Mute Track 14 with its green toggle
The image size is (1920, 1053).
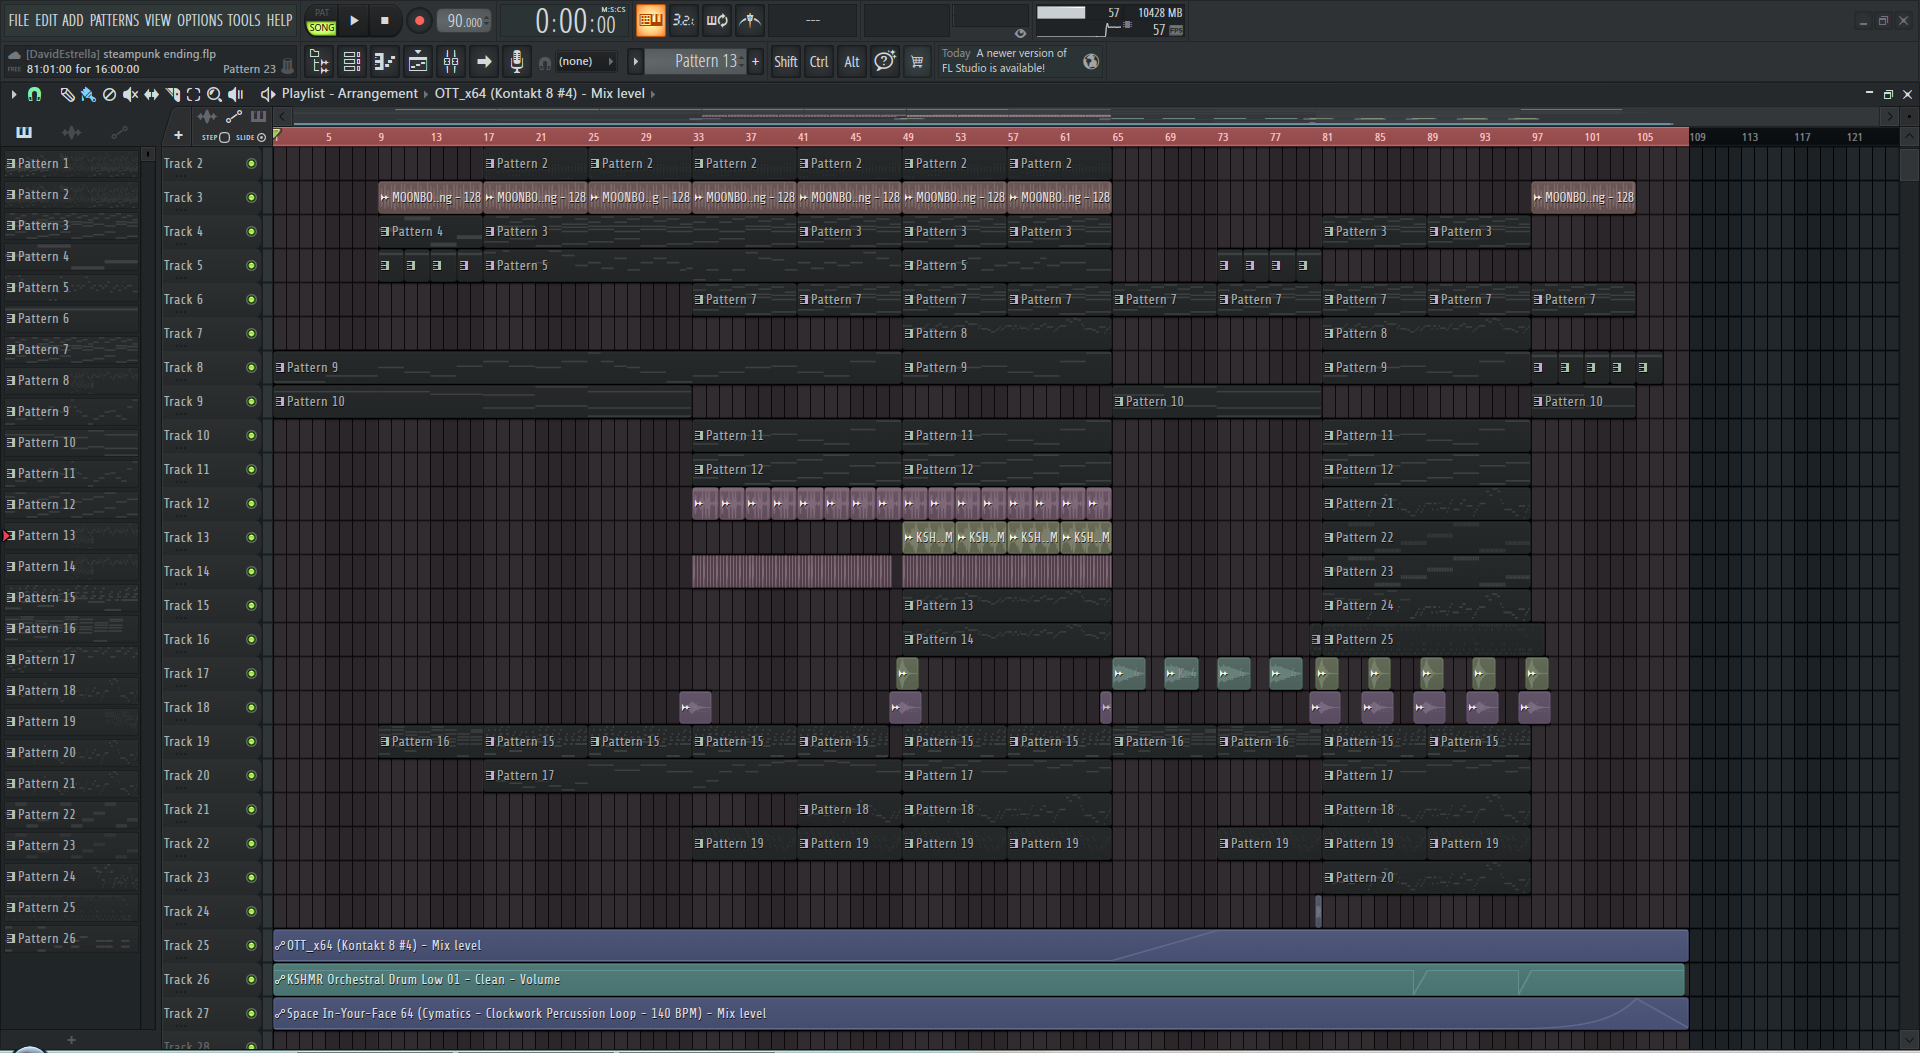click(251, 572)
